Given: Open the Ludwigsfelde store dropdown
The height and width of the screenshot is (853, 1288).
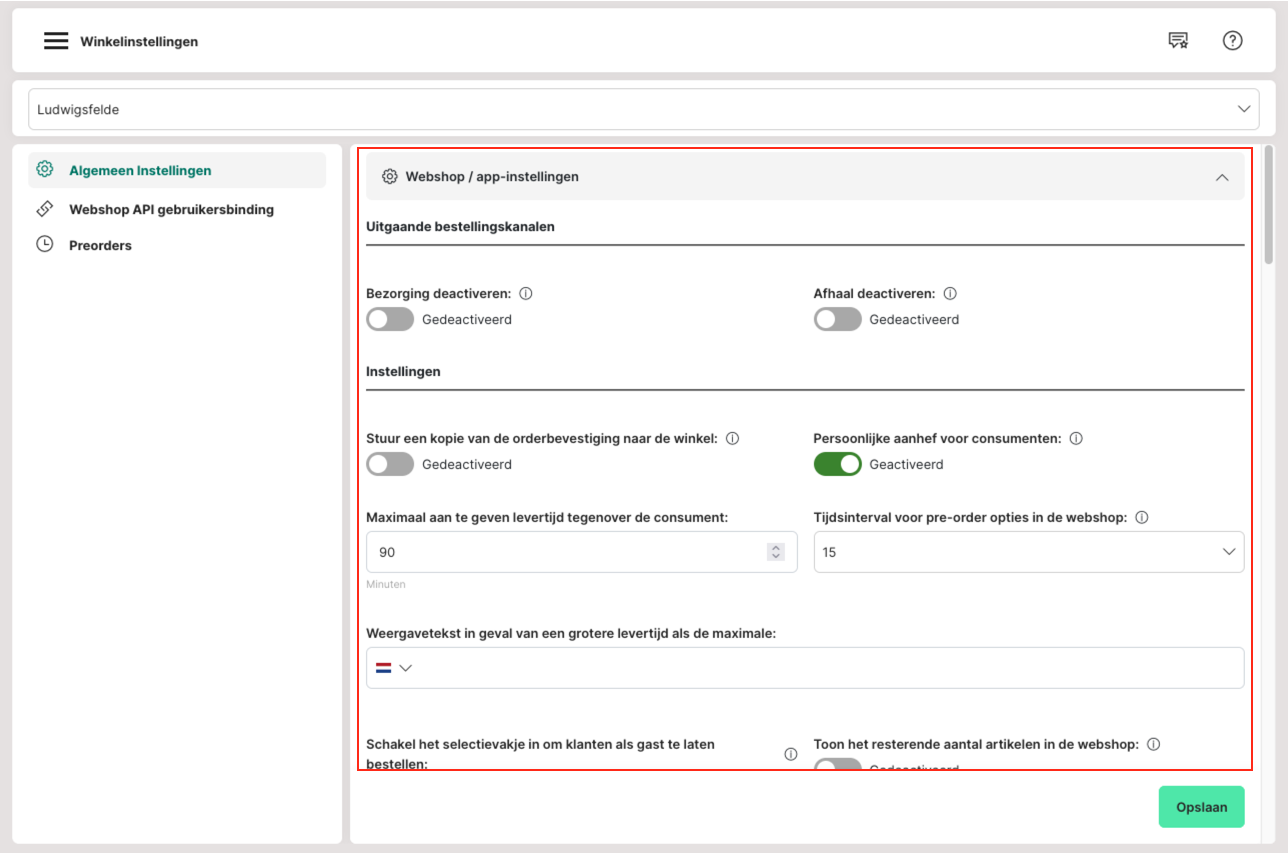Looking at the screenshot, I should (x=643, y=109).
